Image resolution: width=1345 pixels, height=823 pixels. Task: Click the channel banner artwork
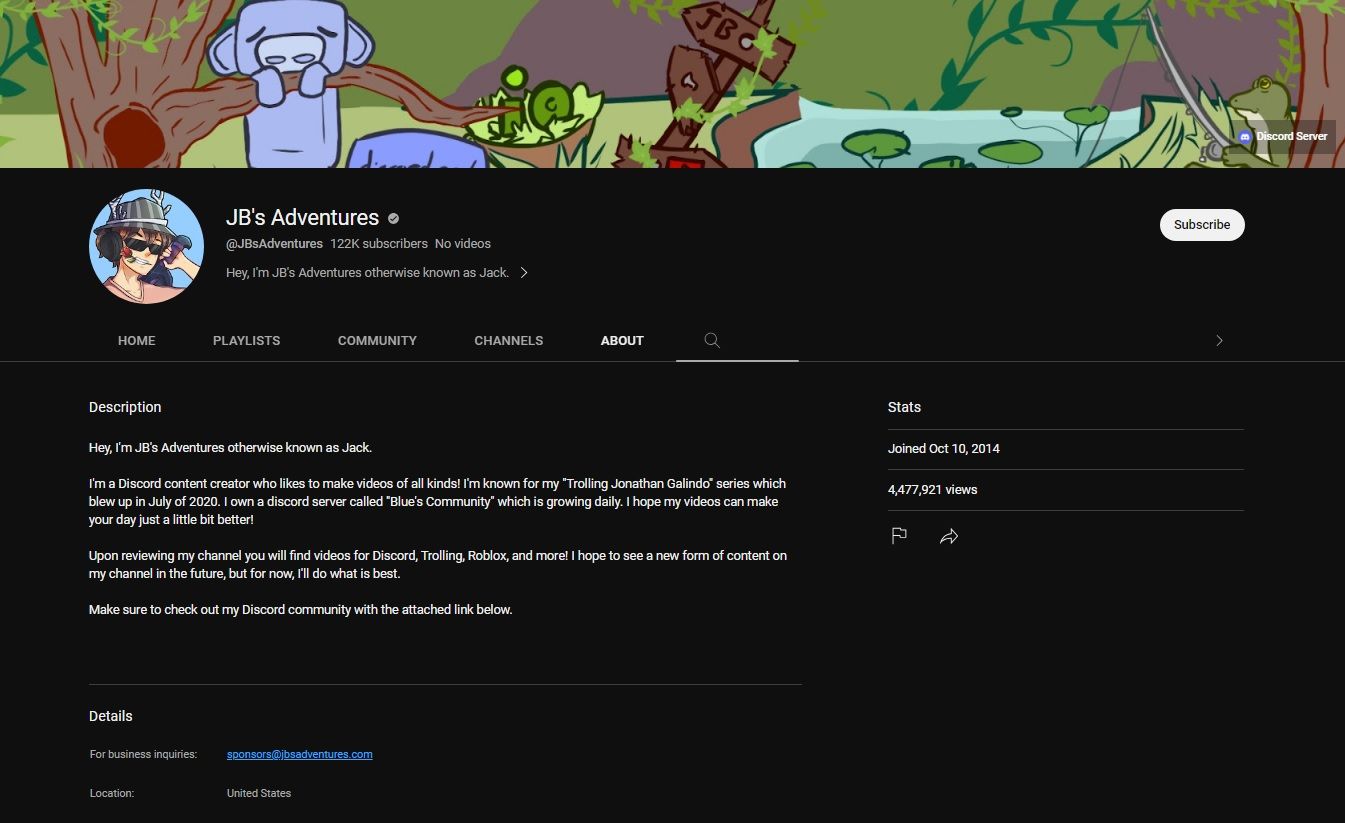[x=672, y=84]
